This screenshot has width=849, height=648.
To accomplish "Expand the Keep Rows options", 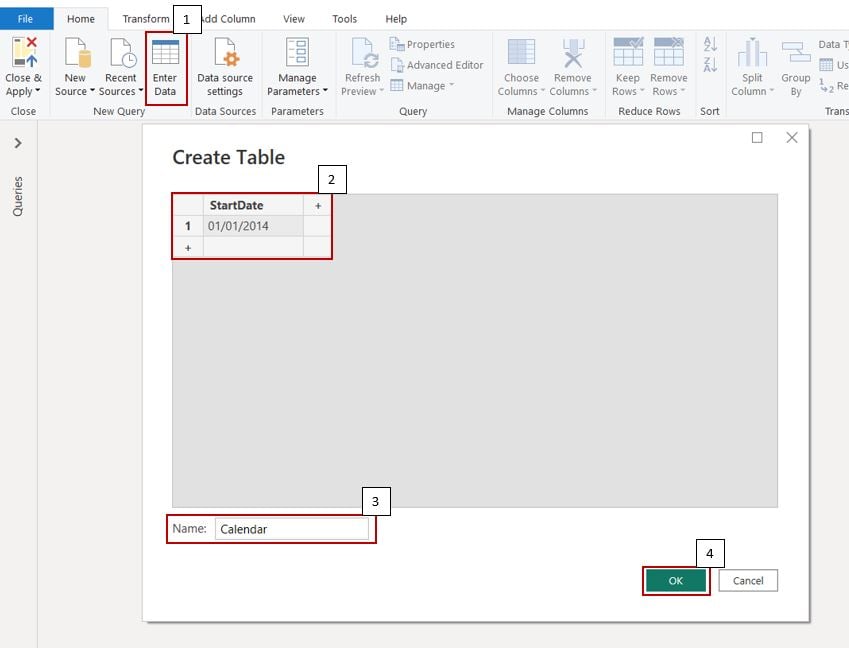I will pos(627,62).
